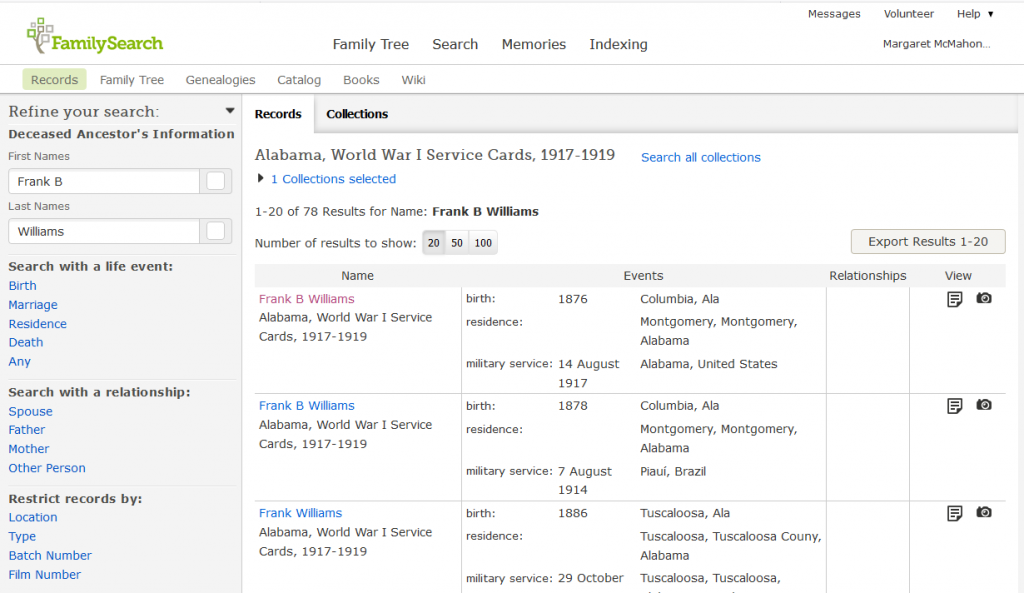The height and width of the screenshot is (593, 1024).
Task: Open Frank B Williams result born 1878
Action: (306, 406)
